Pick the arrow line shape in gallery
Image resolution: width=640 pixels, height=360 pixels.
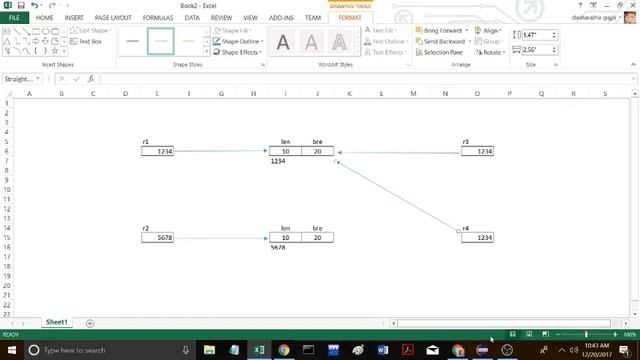(26, 31)
